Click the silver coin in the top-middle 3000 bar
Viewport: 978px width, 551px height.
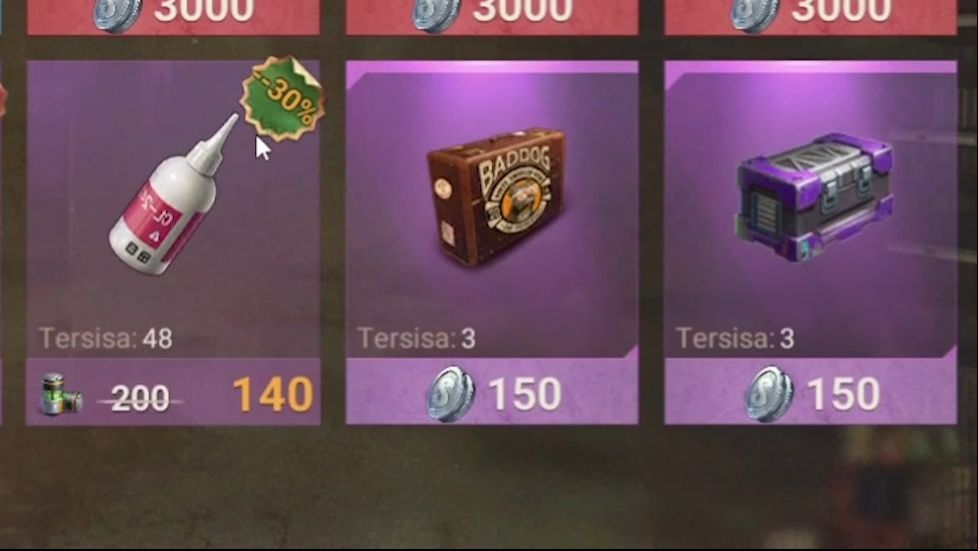[x=435, y=14]
